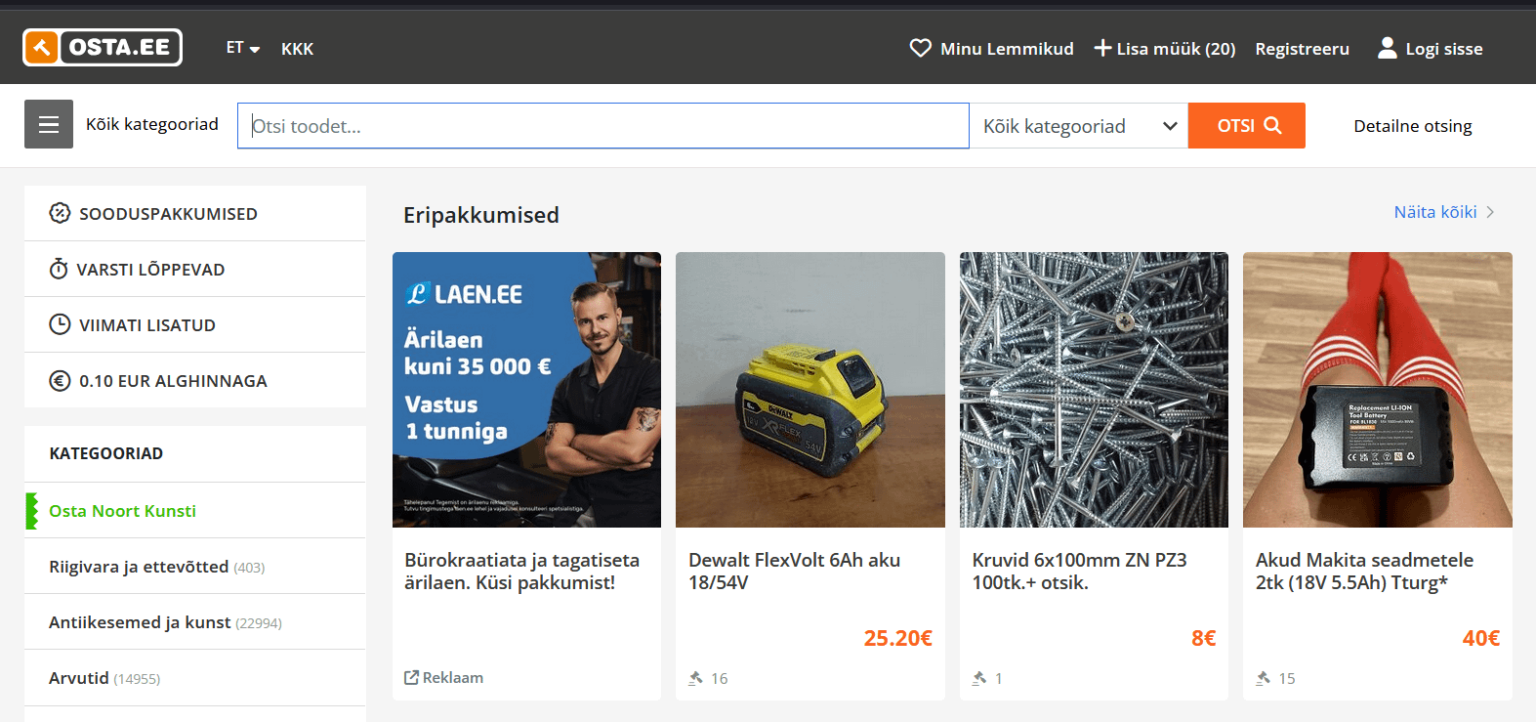Click the arrow next to Näita kõiki
Viewport: 1536px width, 722px height.
tap(1490, 212)
